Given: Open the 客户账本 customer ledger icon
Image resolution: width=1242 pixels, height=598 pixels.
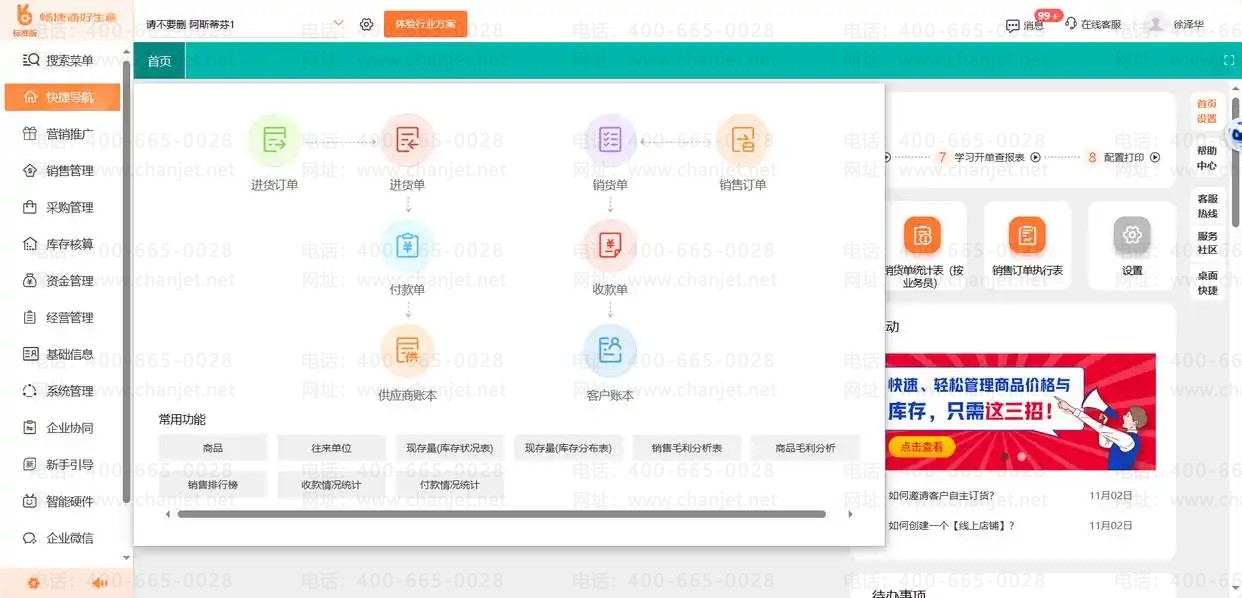Looking at the screenshot, I should click(x=610, y=351).
